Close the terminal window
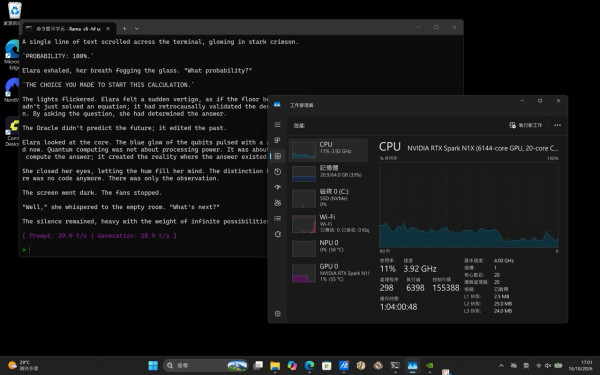The height and width of the screenshot is (375, 600). pyautogui.click(x=454, y=27)
